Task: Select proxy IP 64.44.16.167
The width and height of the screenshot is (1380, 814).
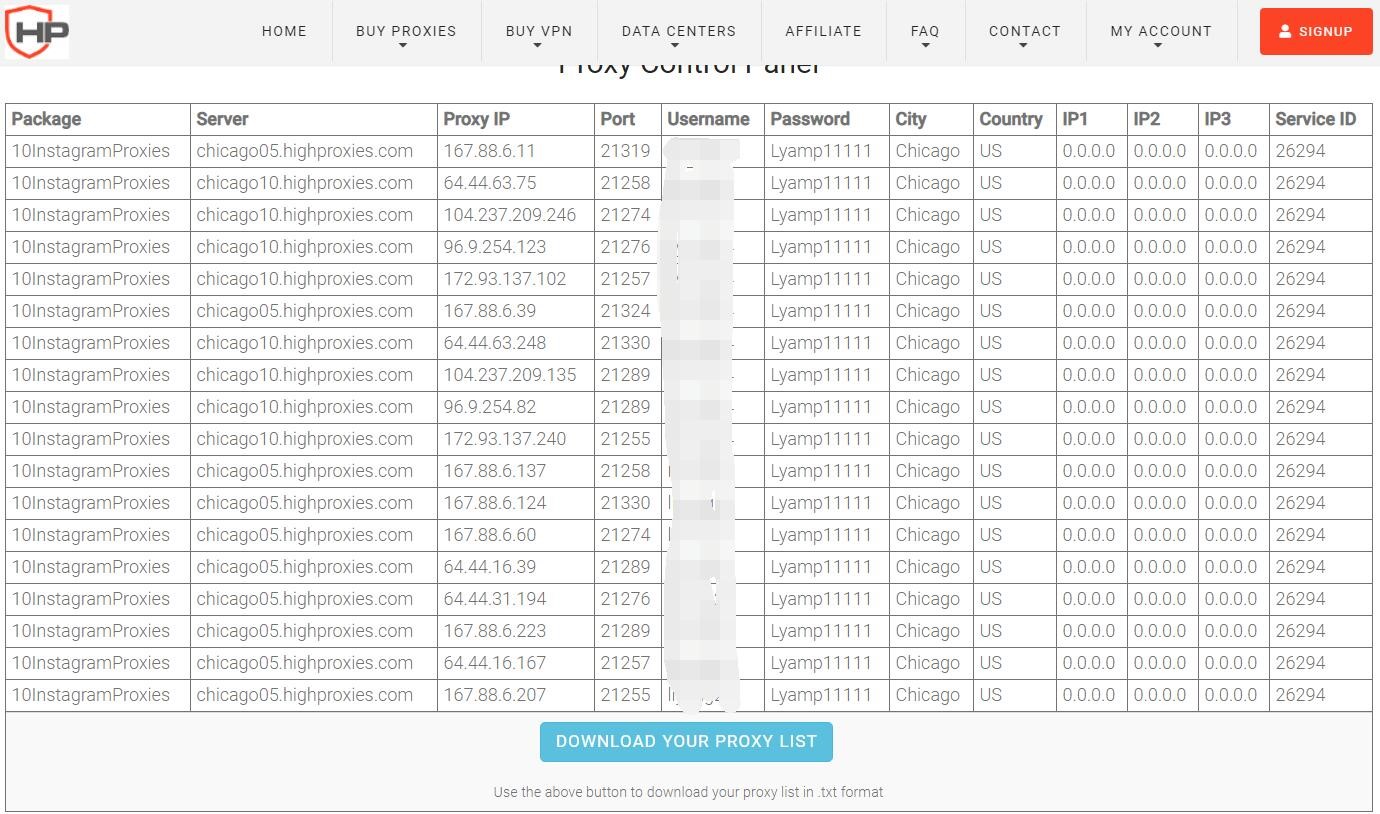Action: [495, 663]
